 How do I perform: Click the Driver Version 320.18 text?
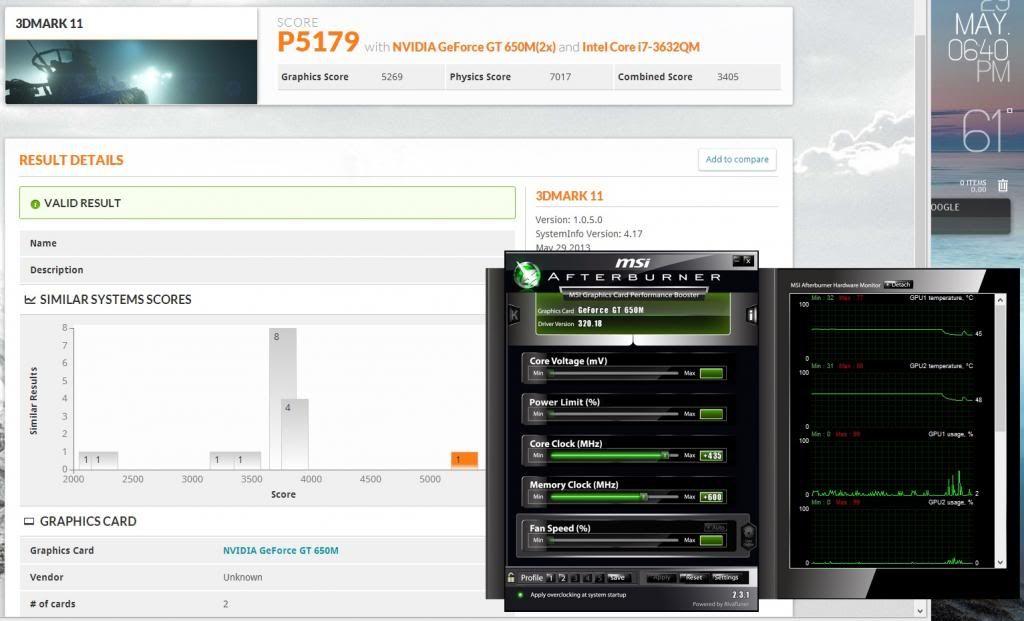click(570, 324)
